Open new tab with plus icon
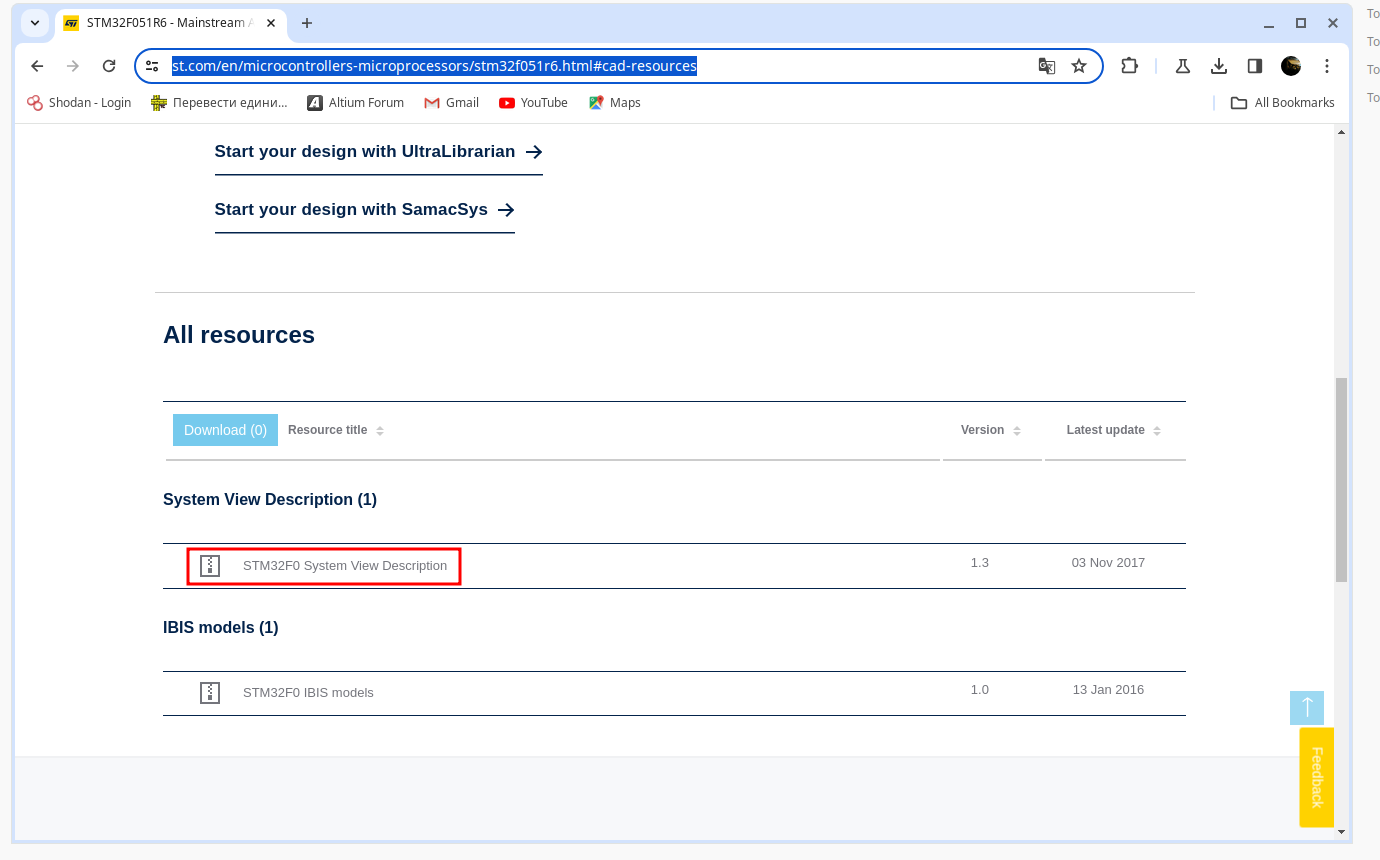 [307, 23]
